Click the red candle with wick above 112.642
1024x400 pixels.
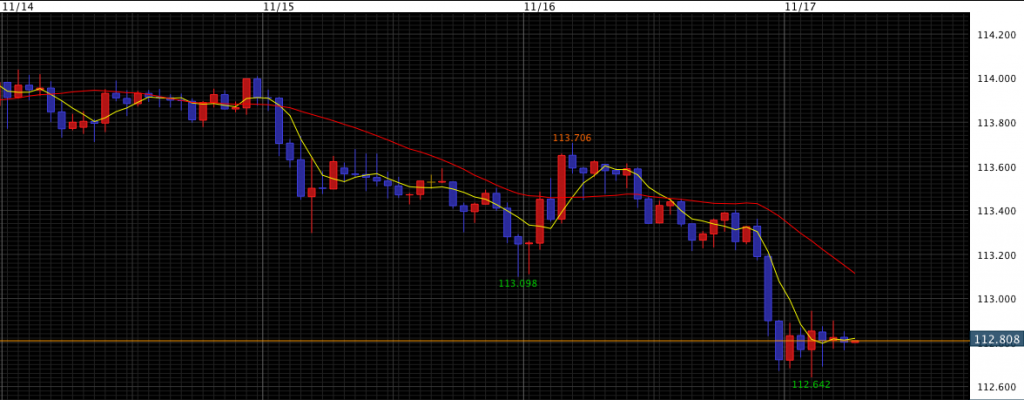(811, 343)
